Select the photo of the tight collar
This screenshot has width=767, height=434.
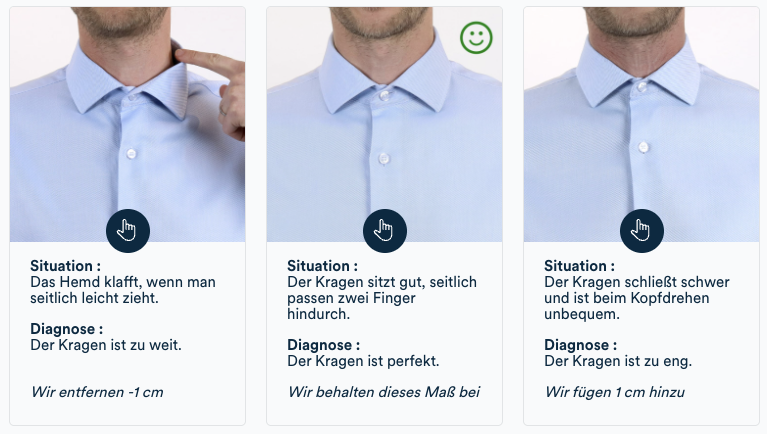pyautogui.click(x=641, y=124)
